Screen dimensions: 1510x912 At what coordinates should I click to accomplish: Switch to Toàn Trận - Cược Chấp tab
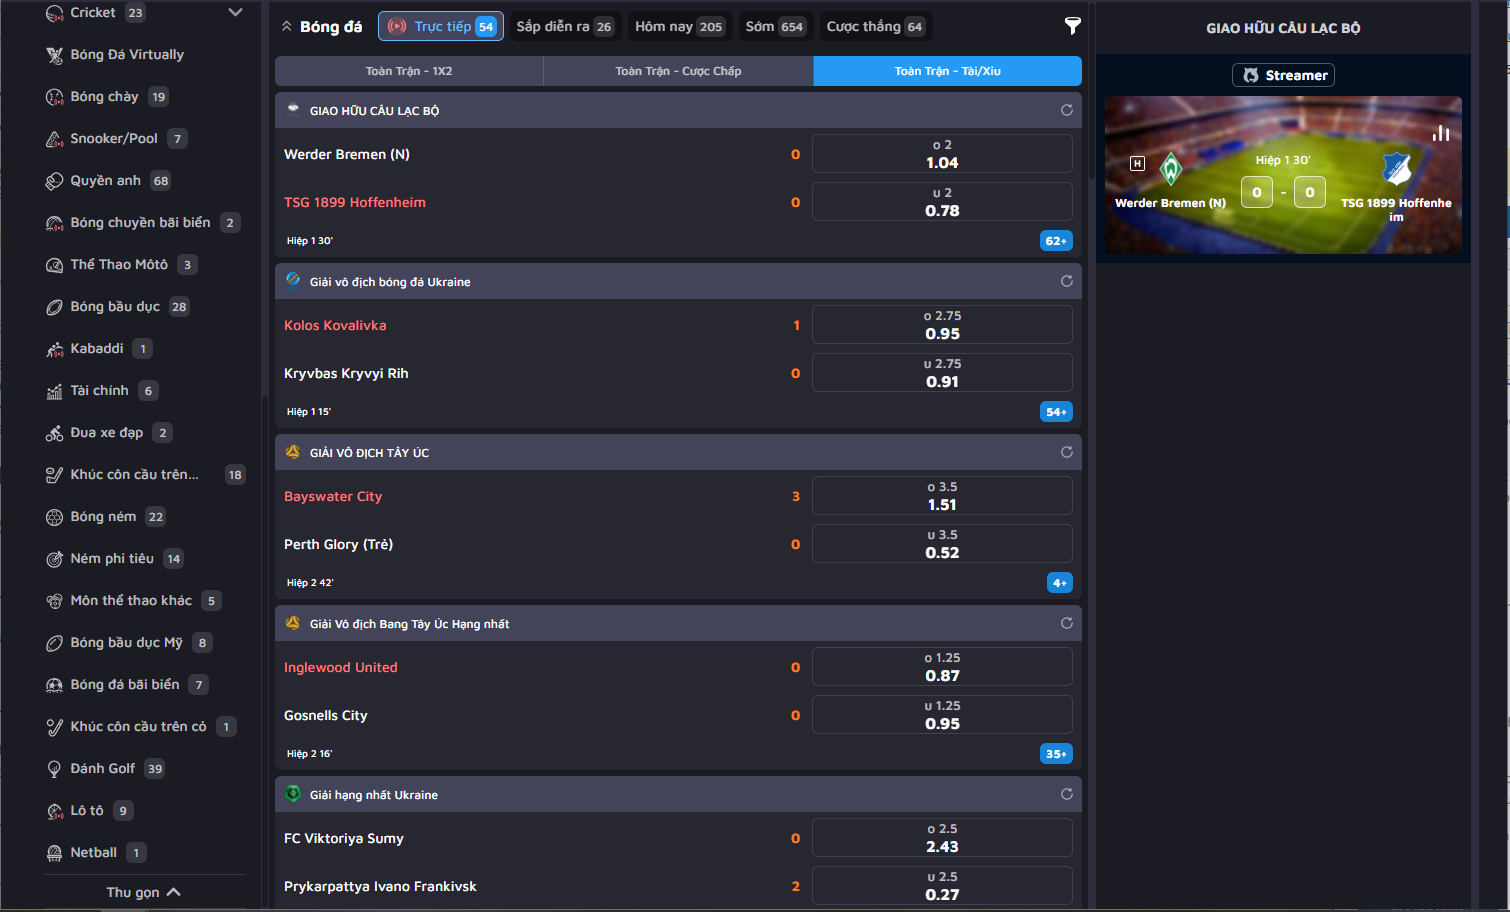click(678, 71)
